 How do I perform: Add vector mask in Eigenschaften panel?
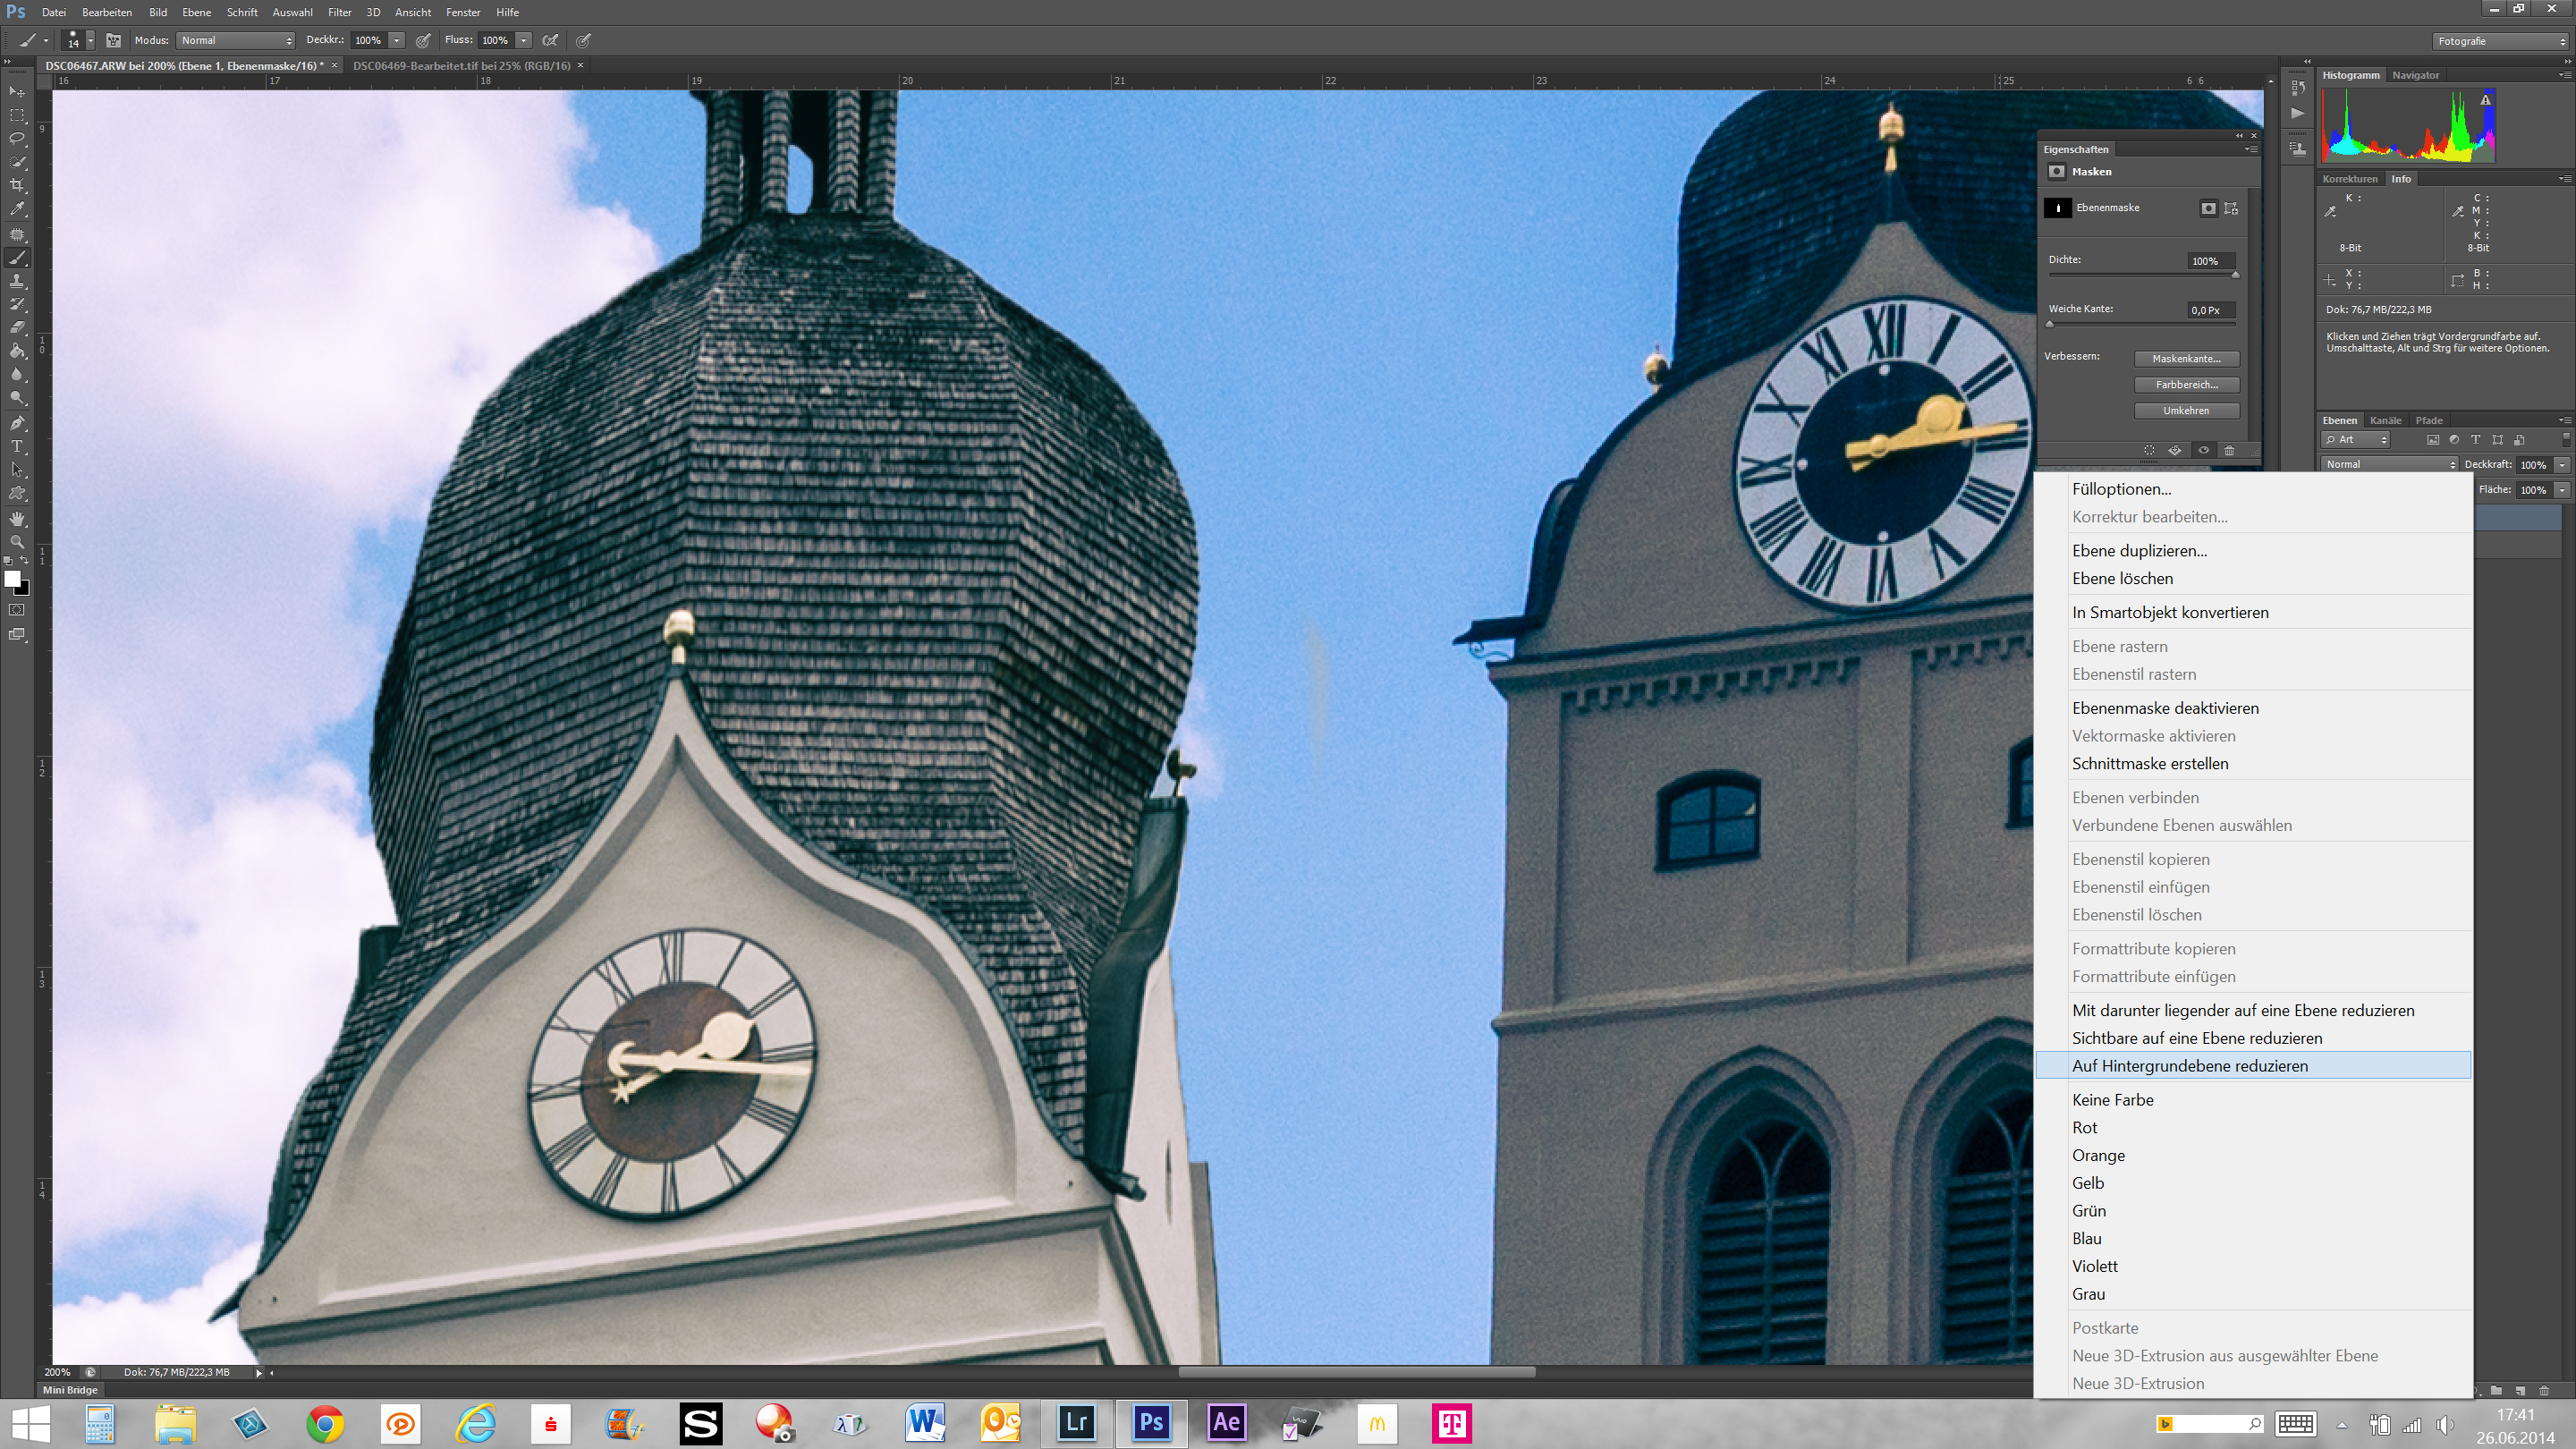point(2231,208)
